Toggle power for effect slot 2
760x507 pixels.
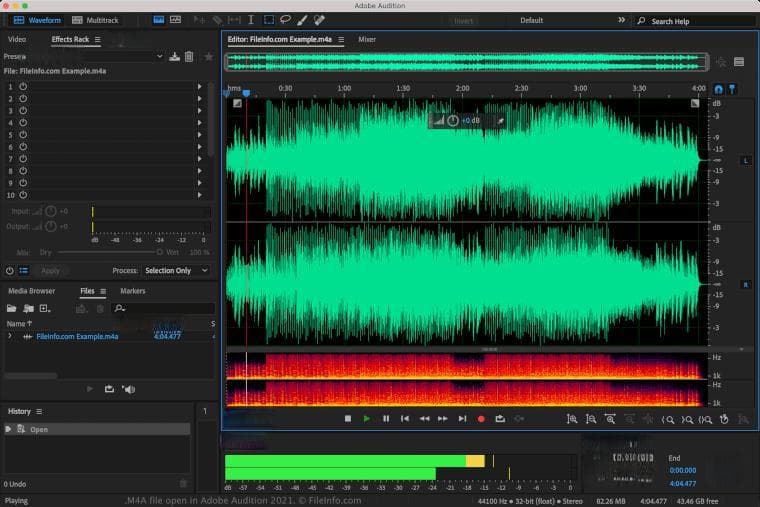coord(23,98)
